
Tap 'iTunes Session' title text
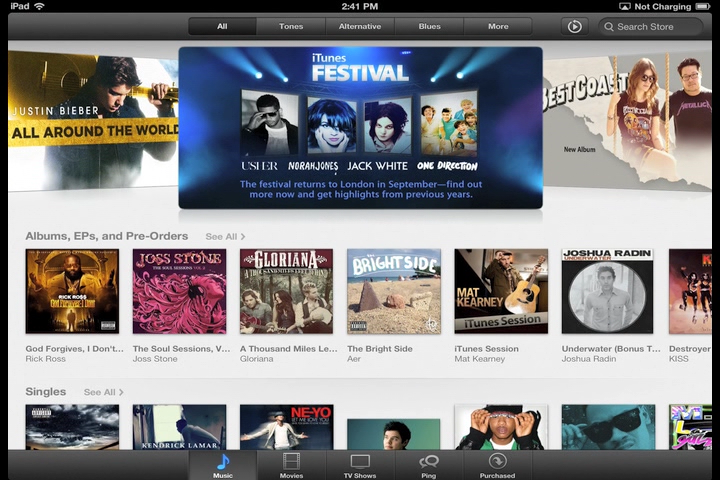coord(486,349)
